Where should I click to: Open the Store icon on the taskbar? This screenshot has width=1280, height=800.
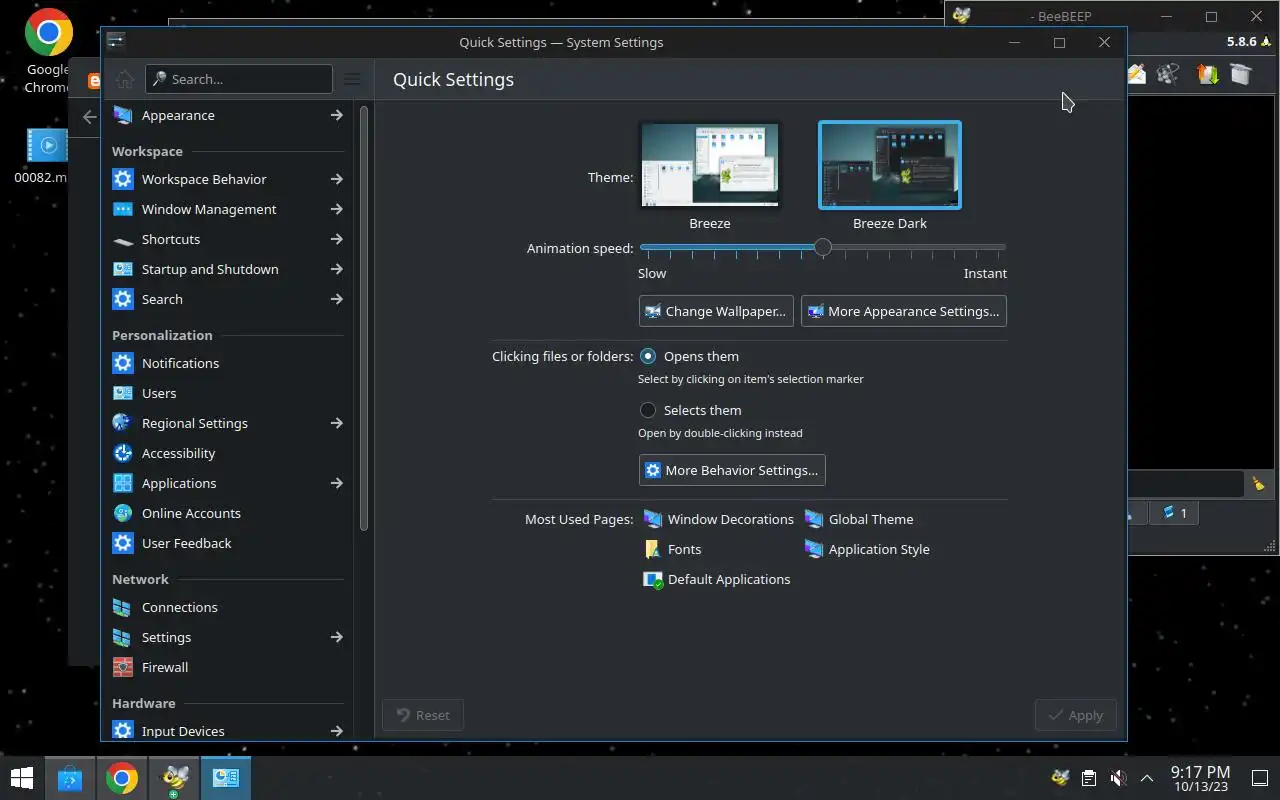coord(69,778)
